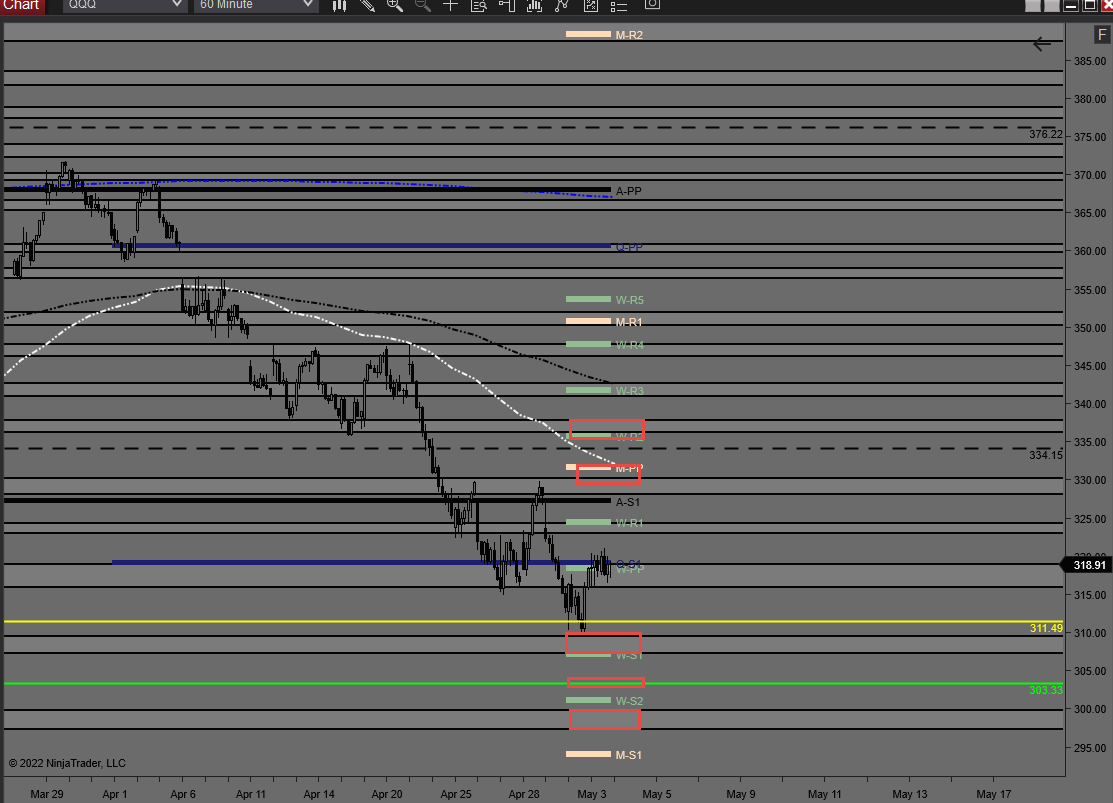1113x803 pixels.
Task: Click the camera screenshot icon
Action: 652,4
